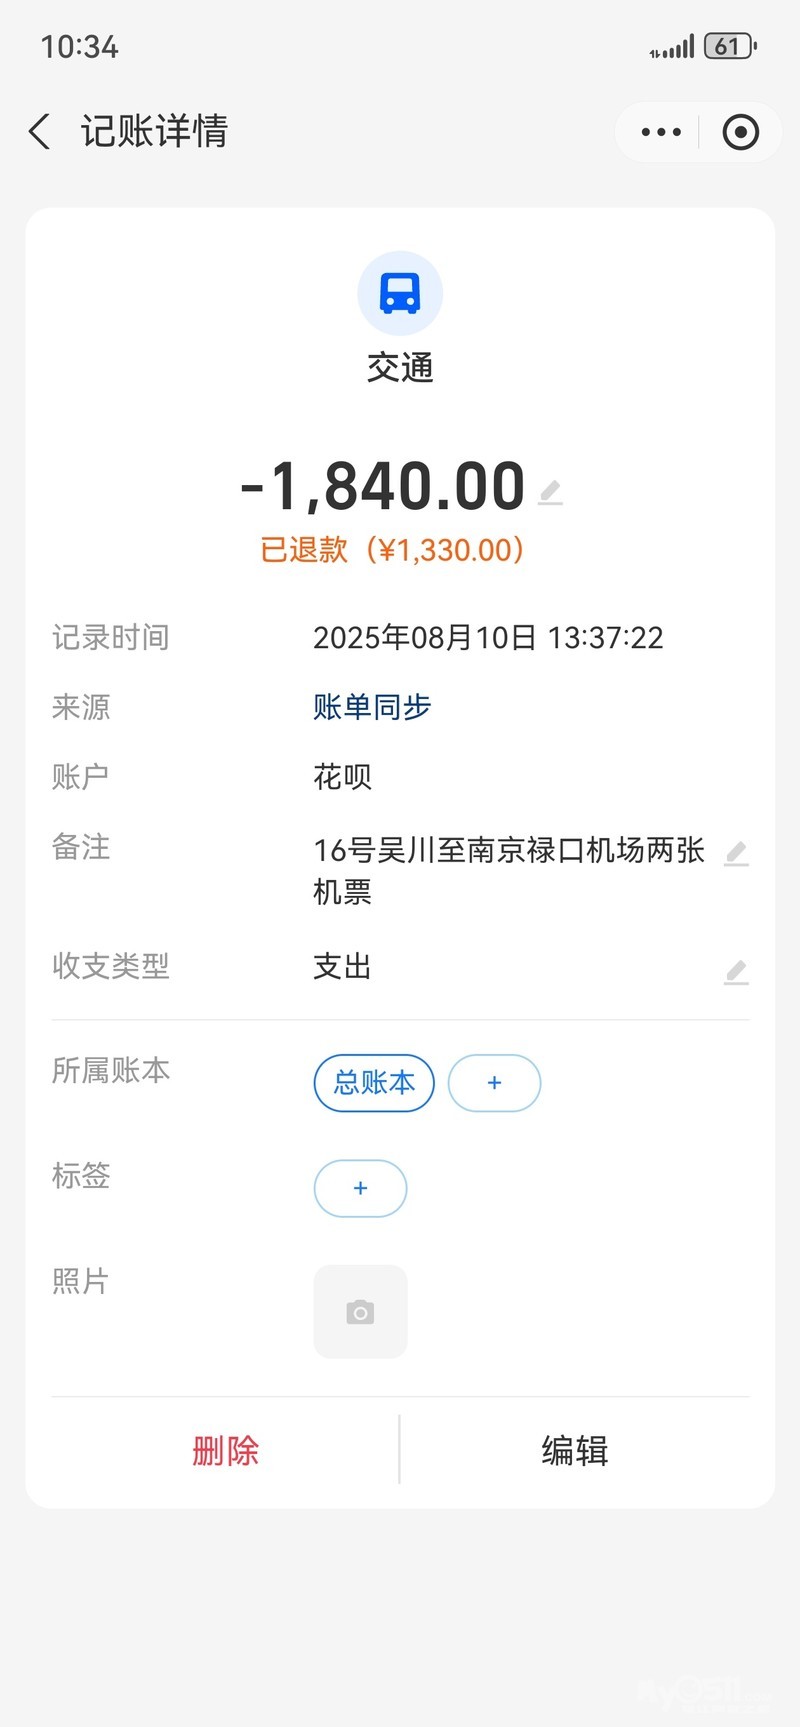Add a photo via camera placeholder
This screenshot has height=1727, width=800.
[x=360, y=1312]
